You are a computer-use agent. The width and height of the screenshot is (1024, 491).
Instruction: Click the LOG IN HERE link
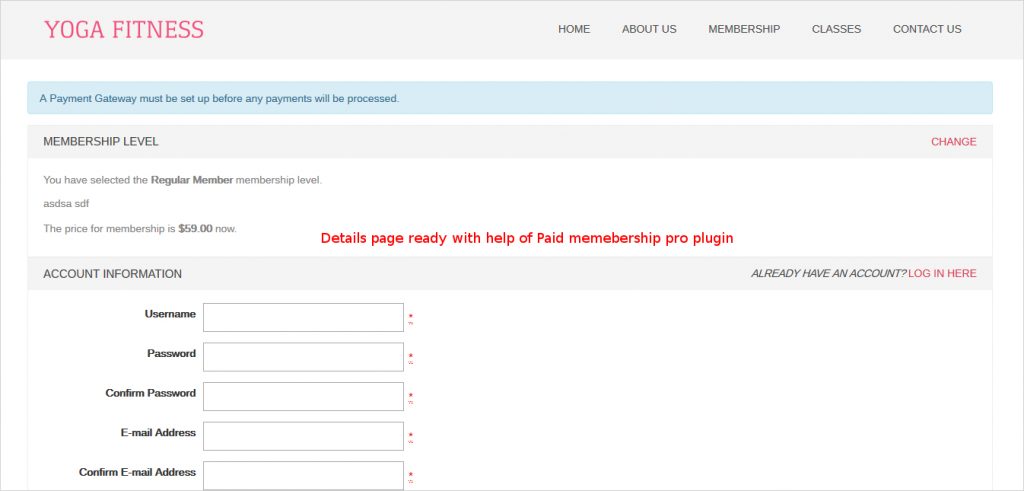(x=942, y=274)
